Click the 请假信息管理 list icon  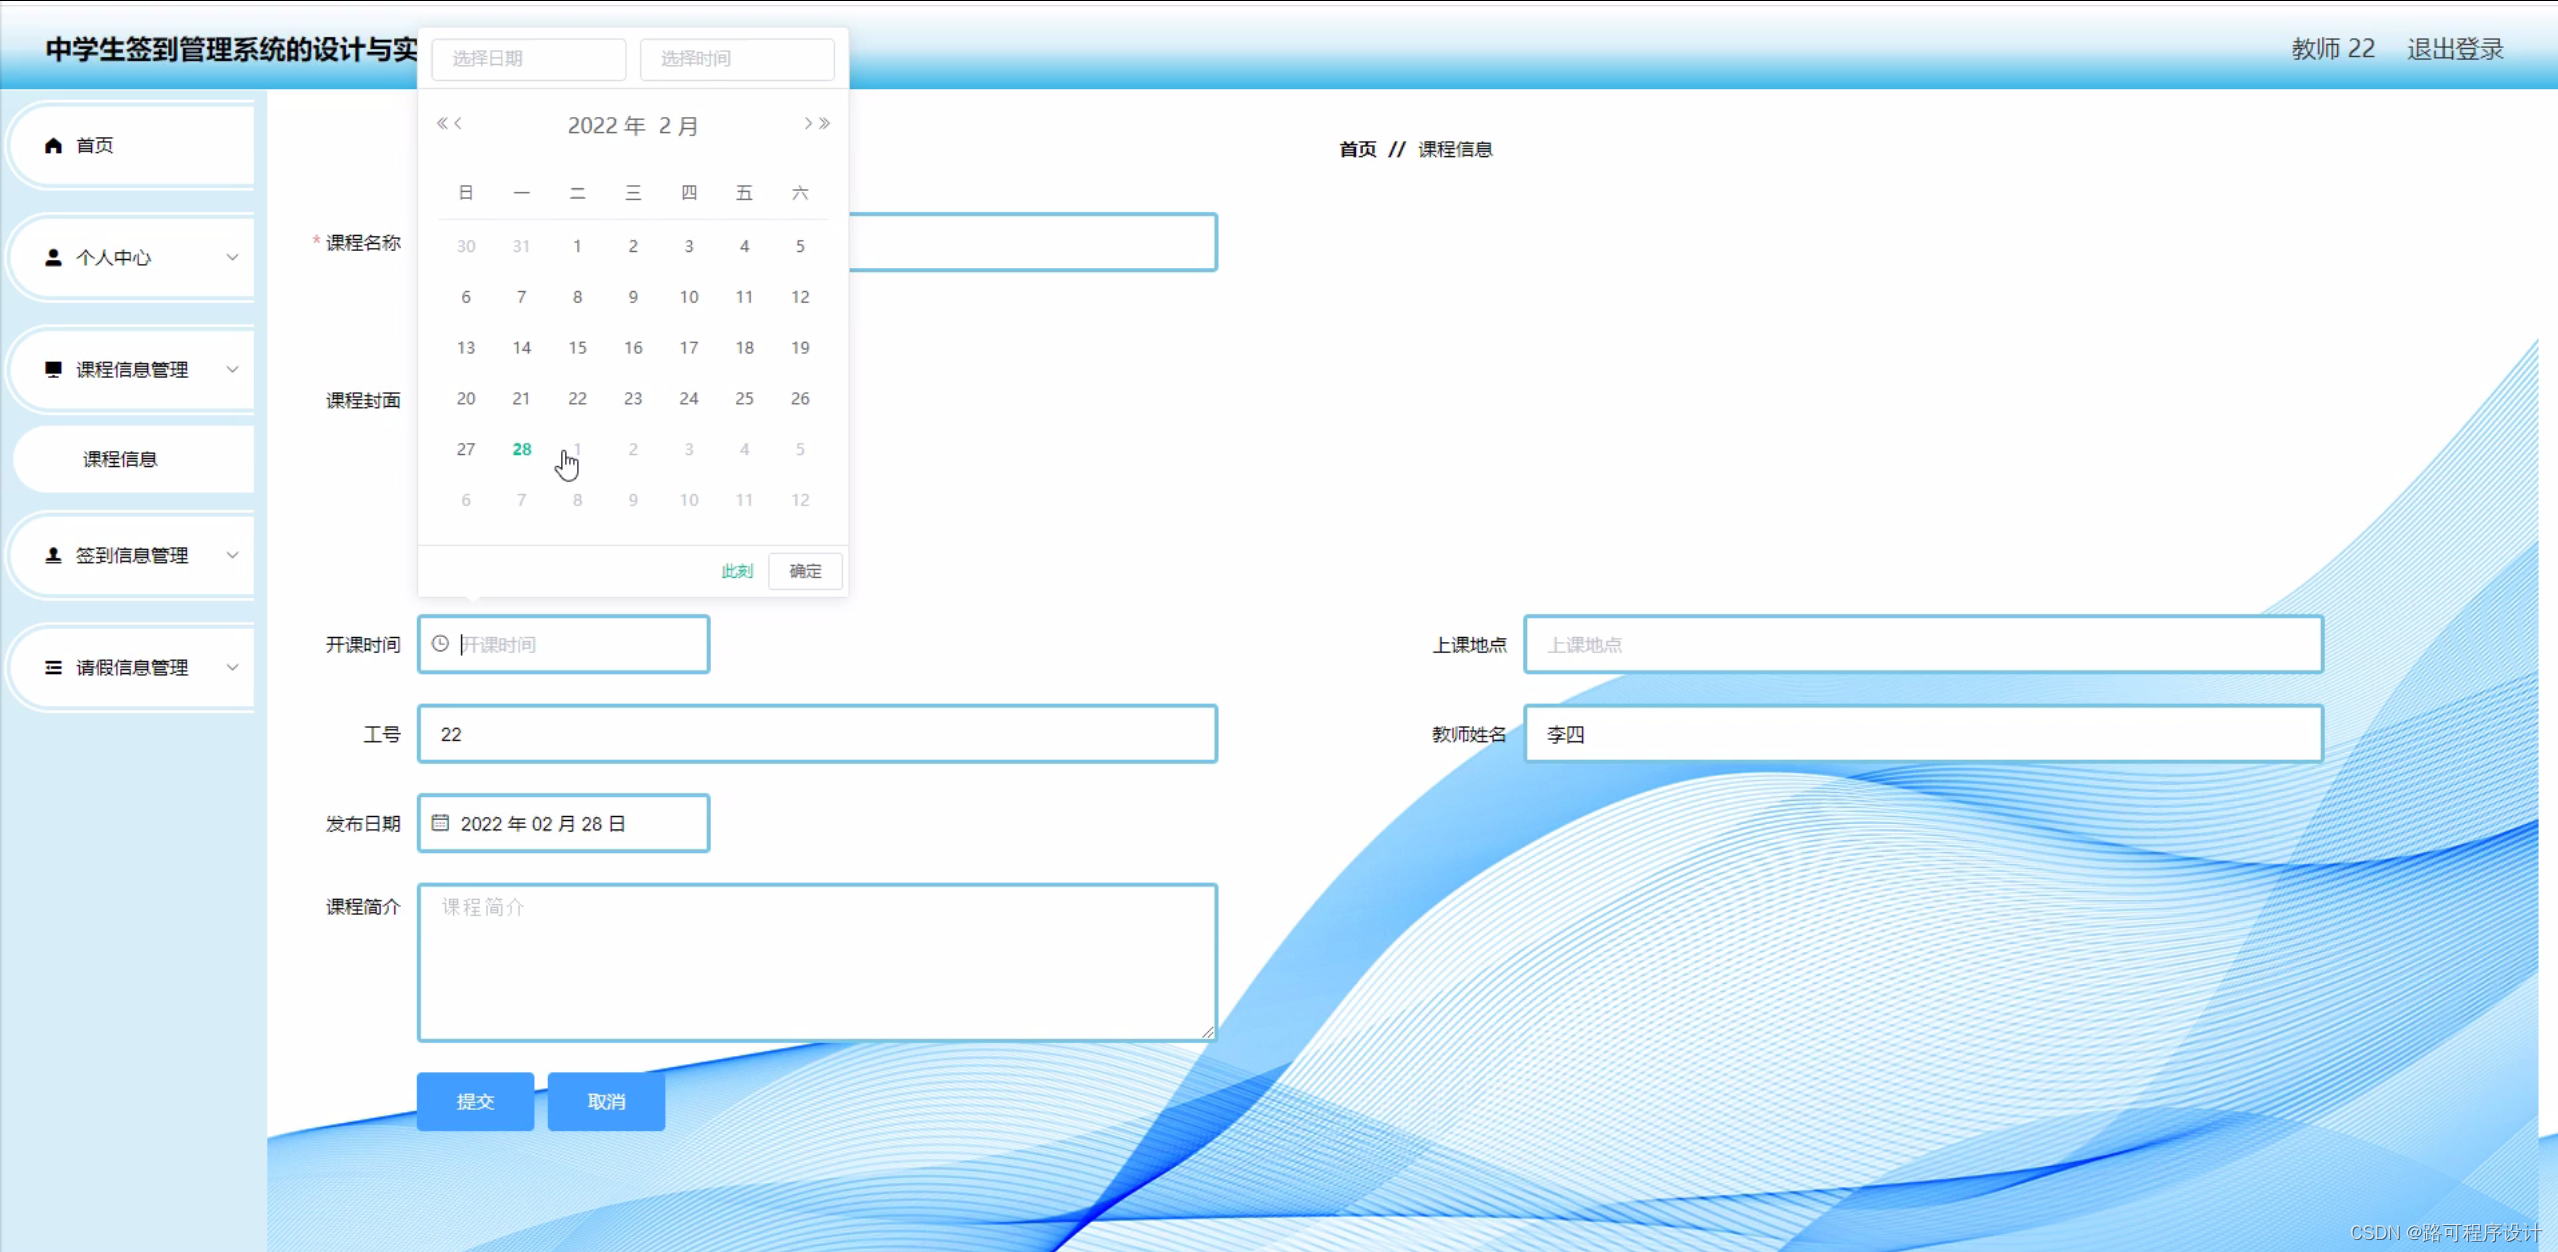pos(54,667)
